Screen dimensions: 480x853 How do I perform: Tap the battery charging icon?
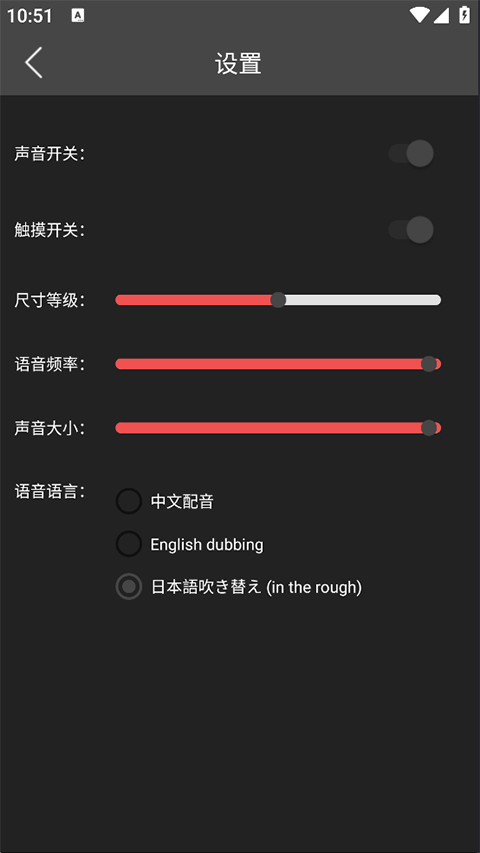pos(464,15)
